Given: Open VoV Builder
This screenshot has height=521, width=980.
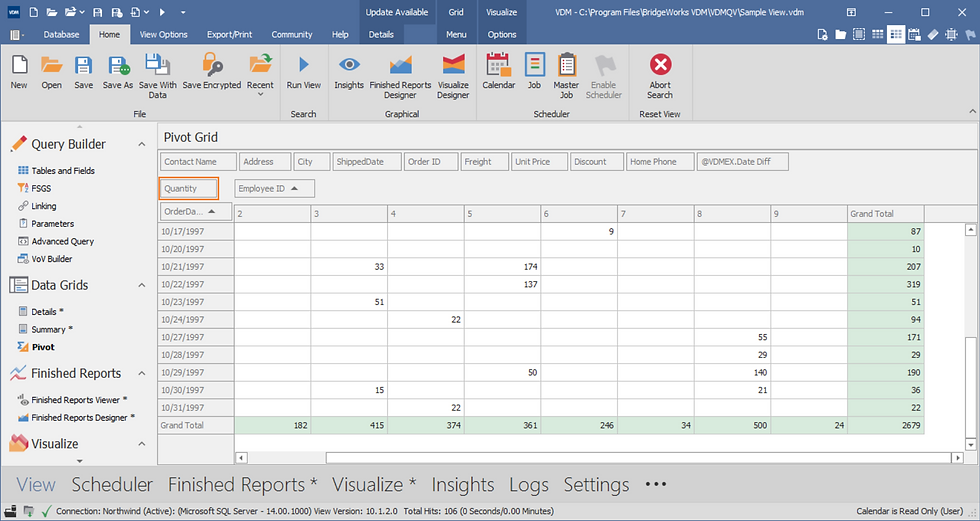Looking at the screenshot, I should pyautogui.click(x=45, y=259).
